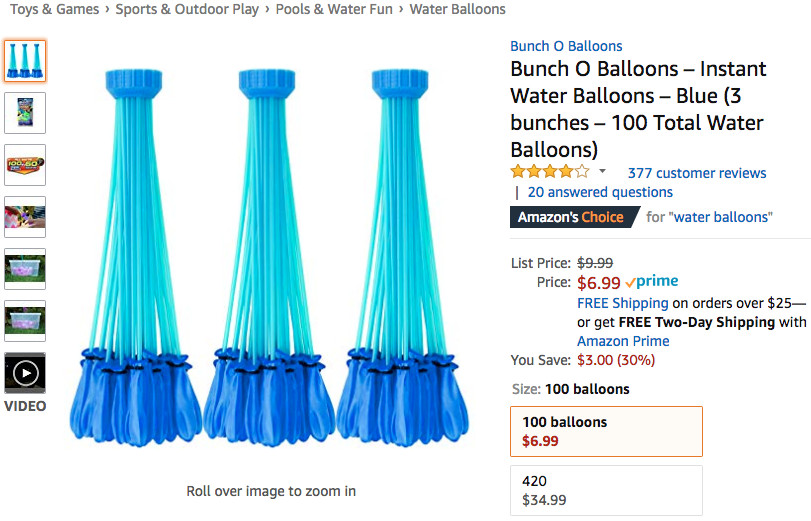Click the star rating icons
The image size is (811, 521).
(550, 172)
